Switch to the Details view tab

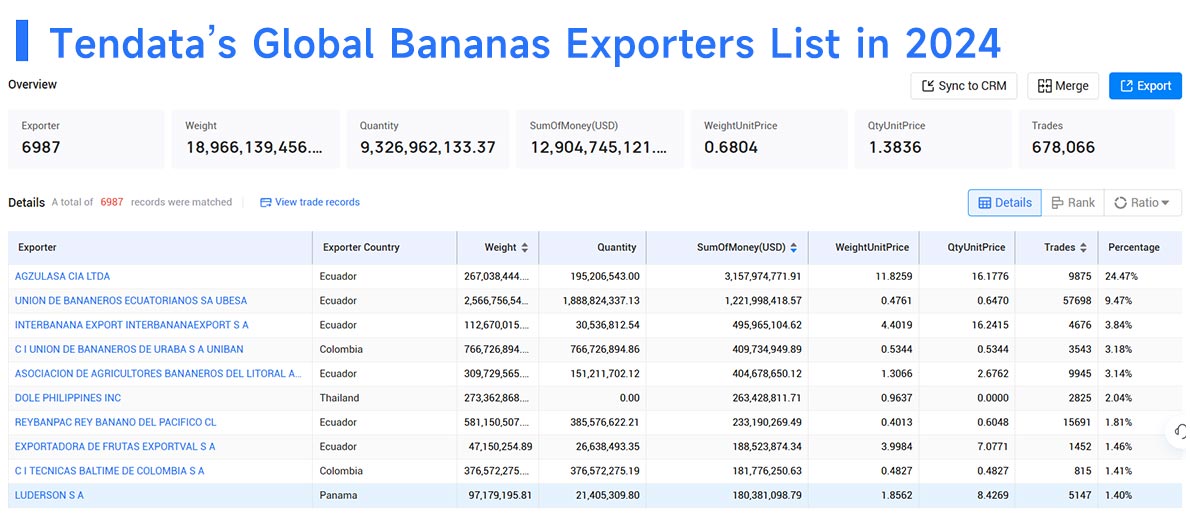pyautogui.click(x=1005, y=203)
